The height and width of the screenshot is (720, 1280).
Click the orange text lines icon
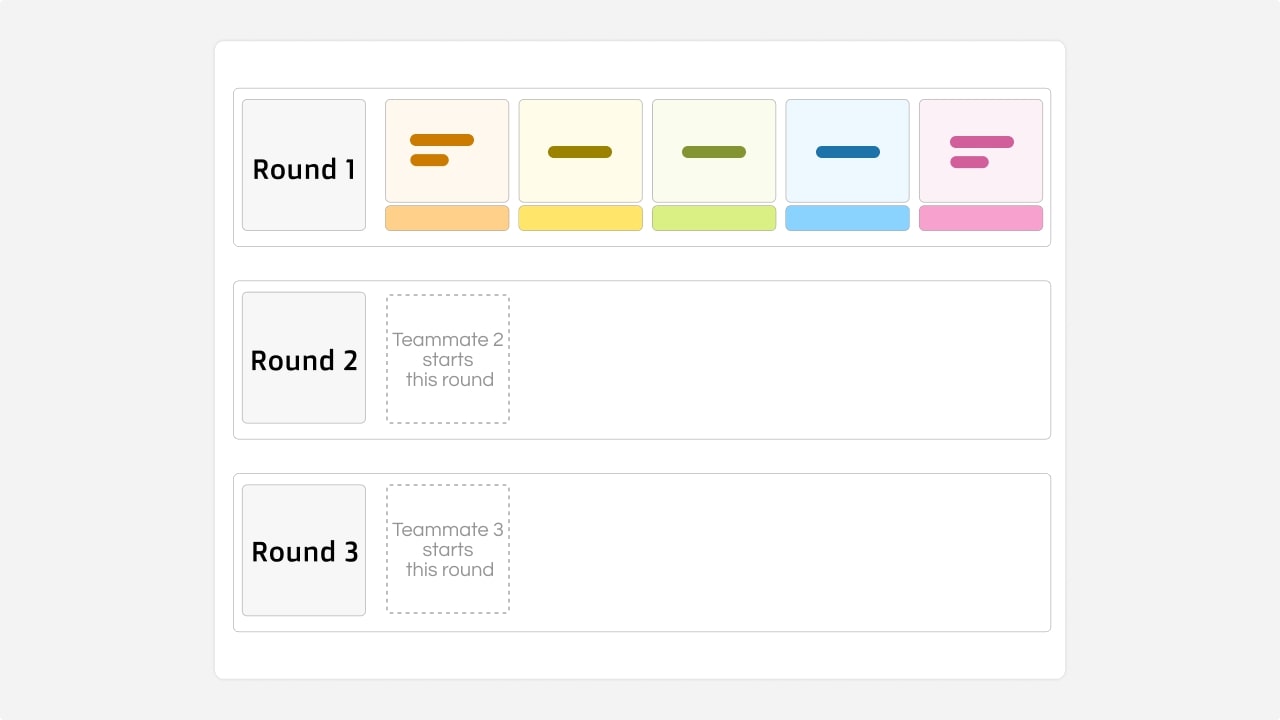441,150
